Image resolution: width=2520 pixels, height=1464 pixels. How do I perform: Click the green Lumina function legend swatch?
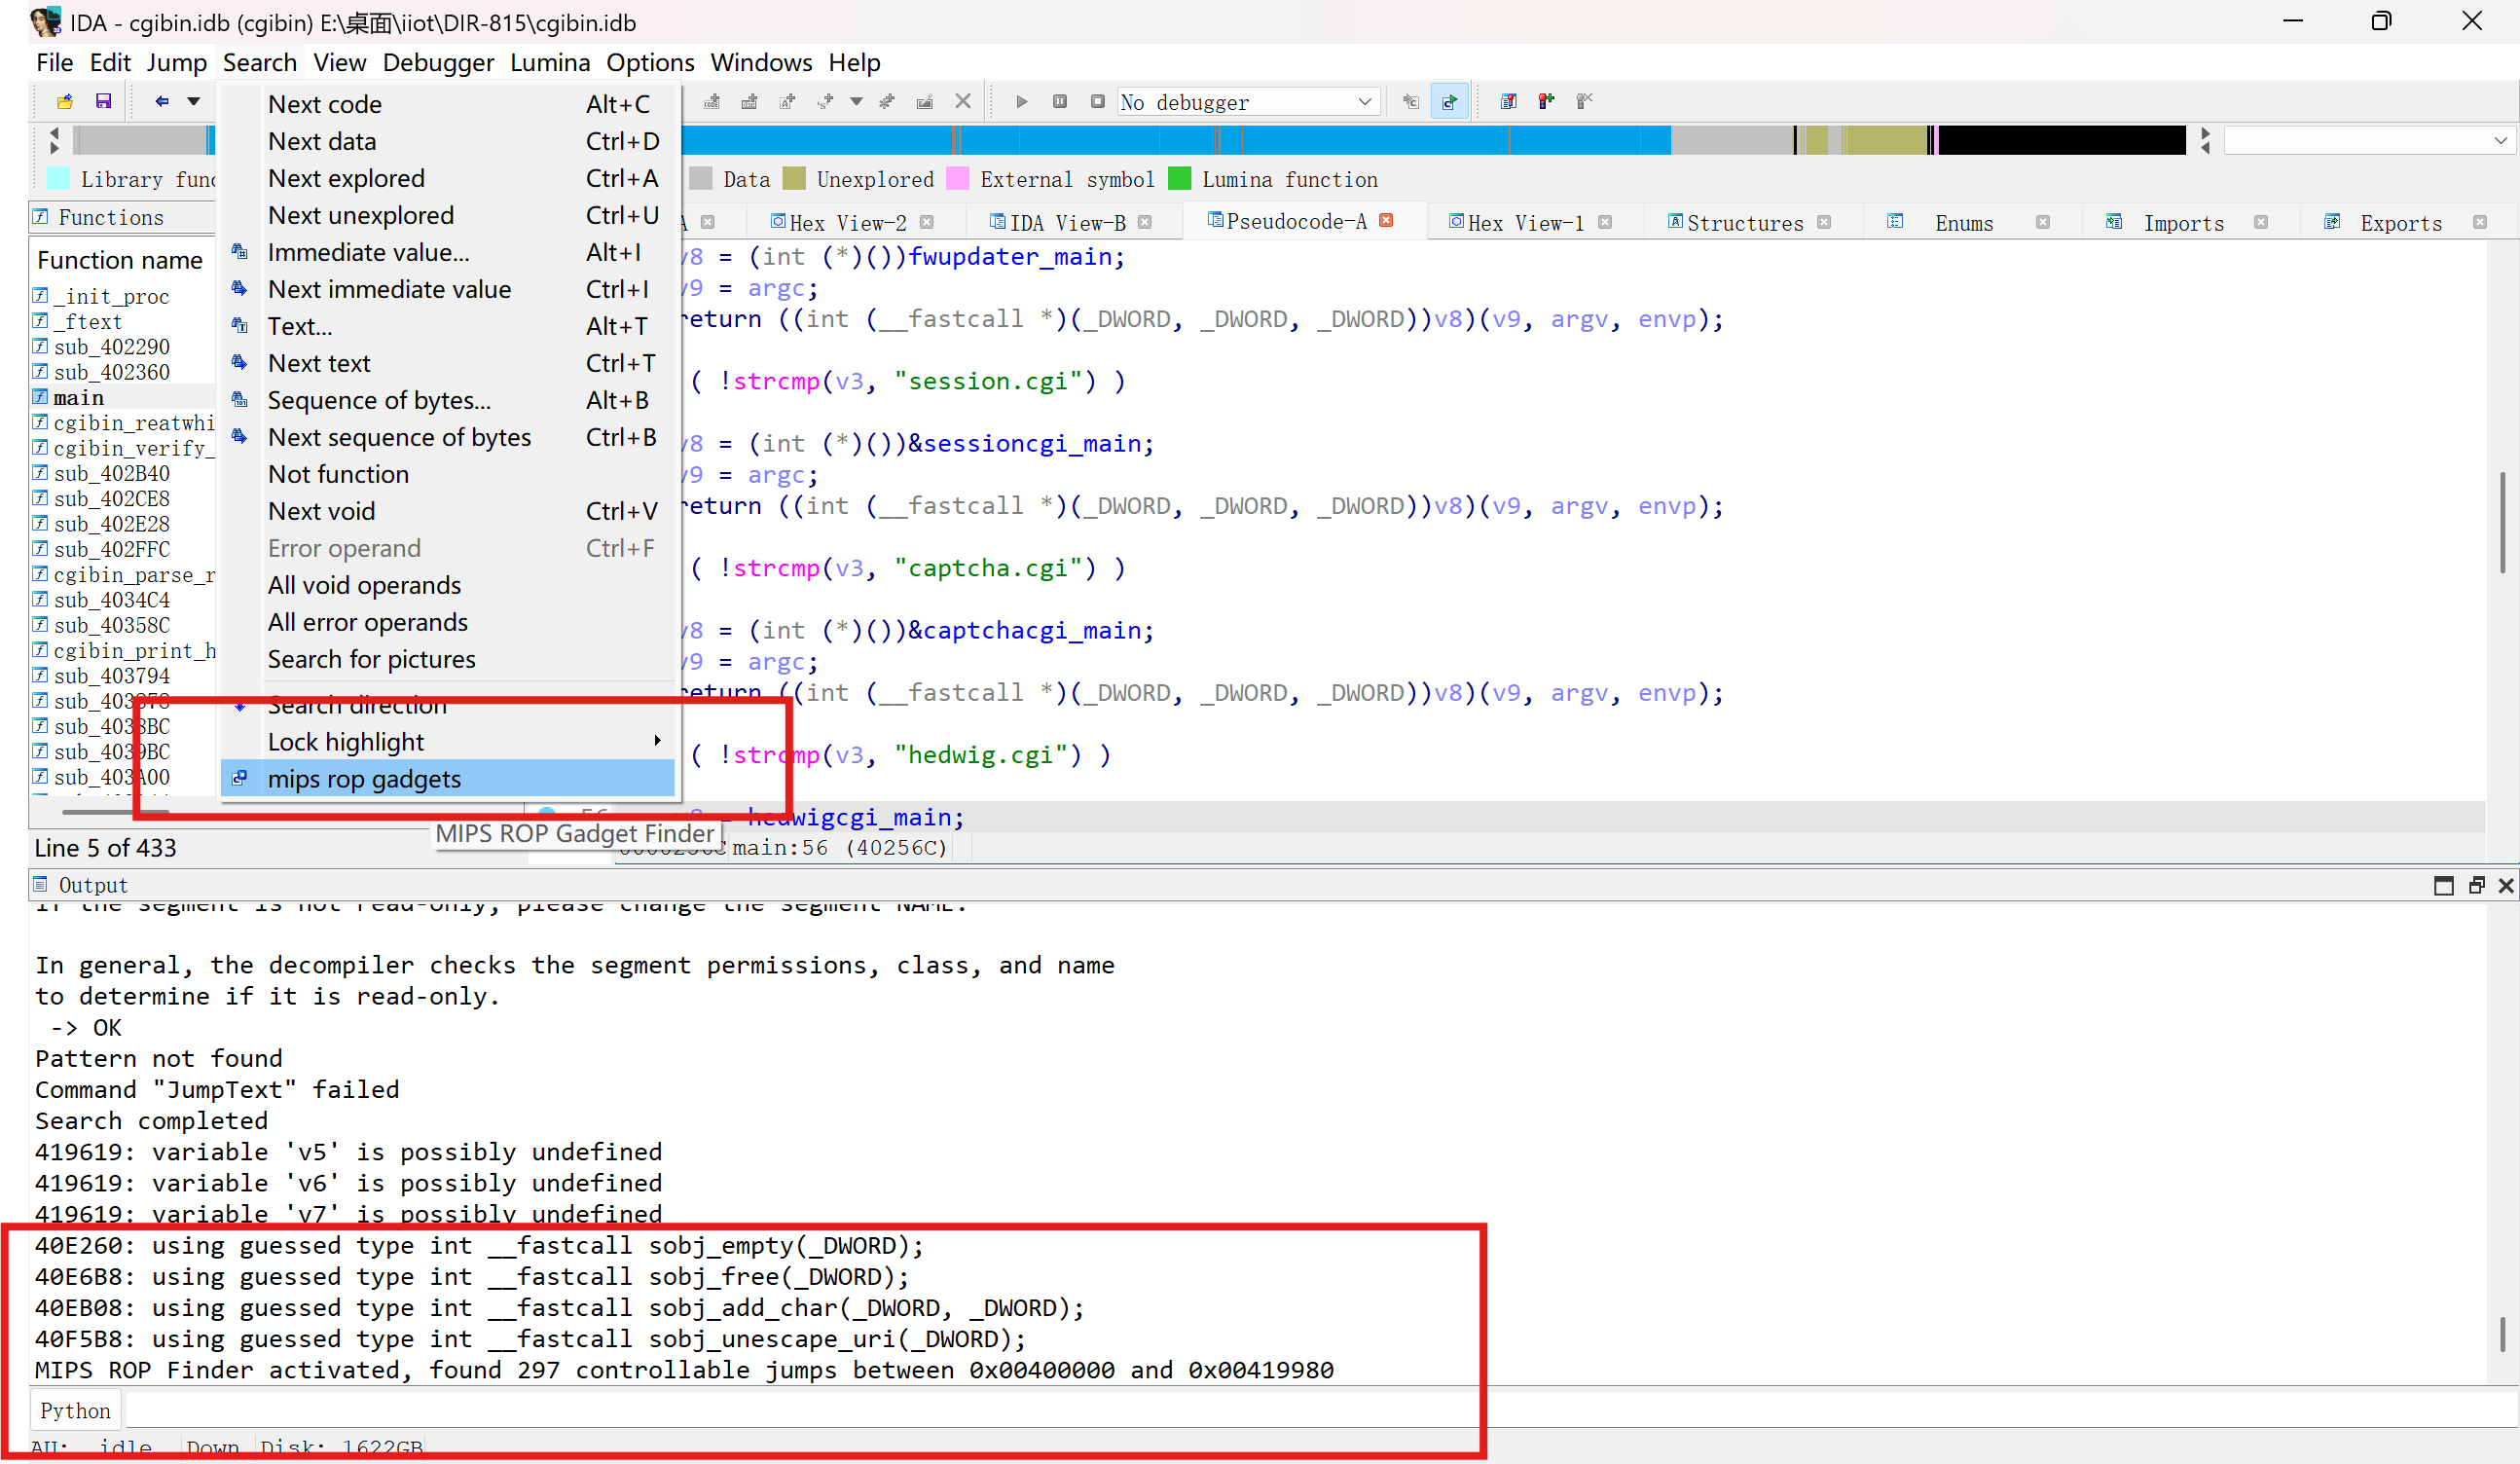1180,179
